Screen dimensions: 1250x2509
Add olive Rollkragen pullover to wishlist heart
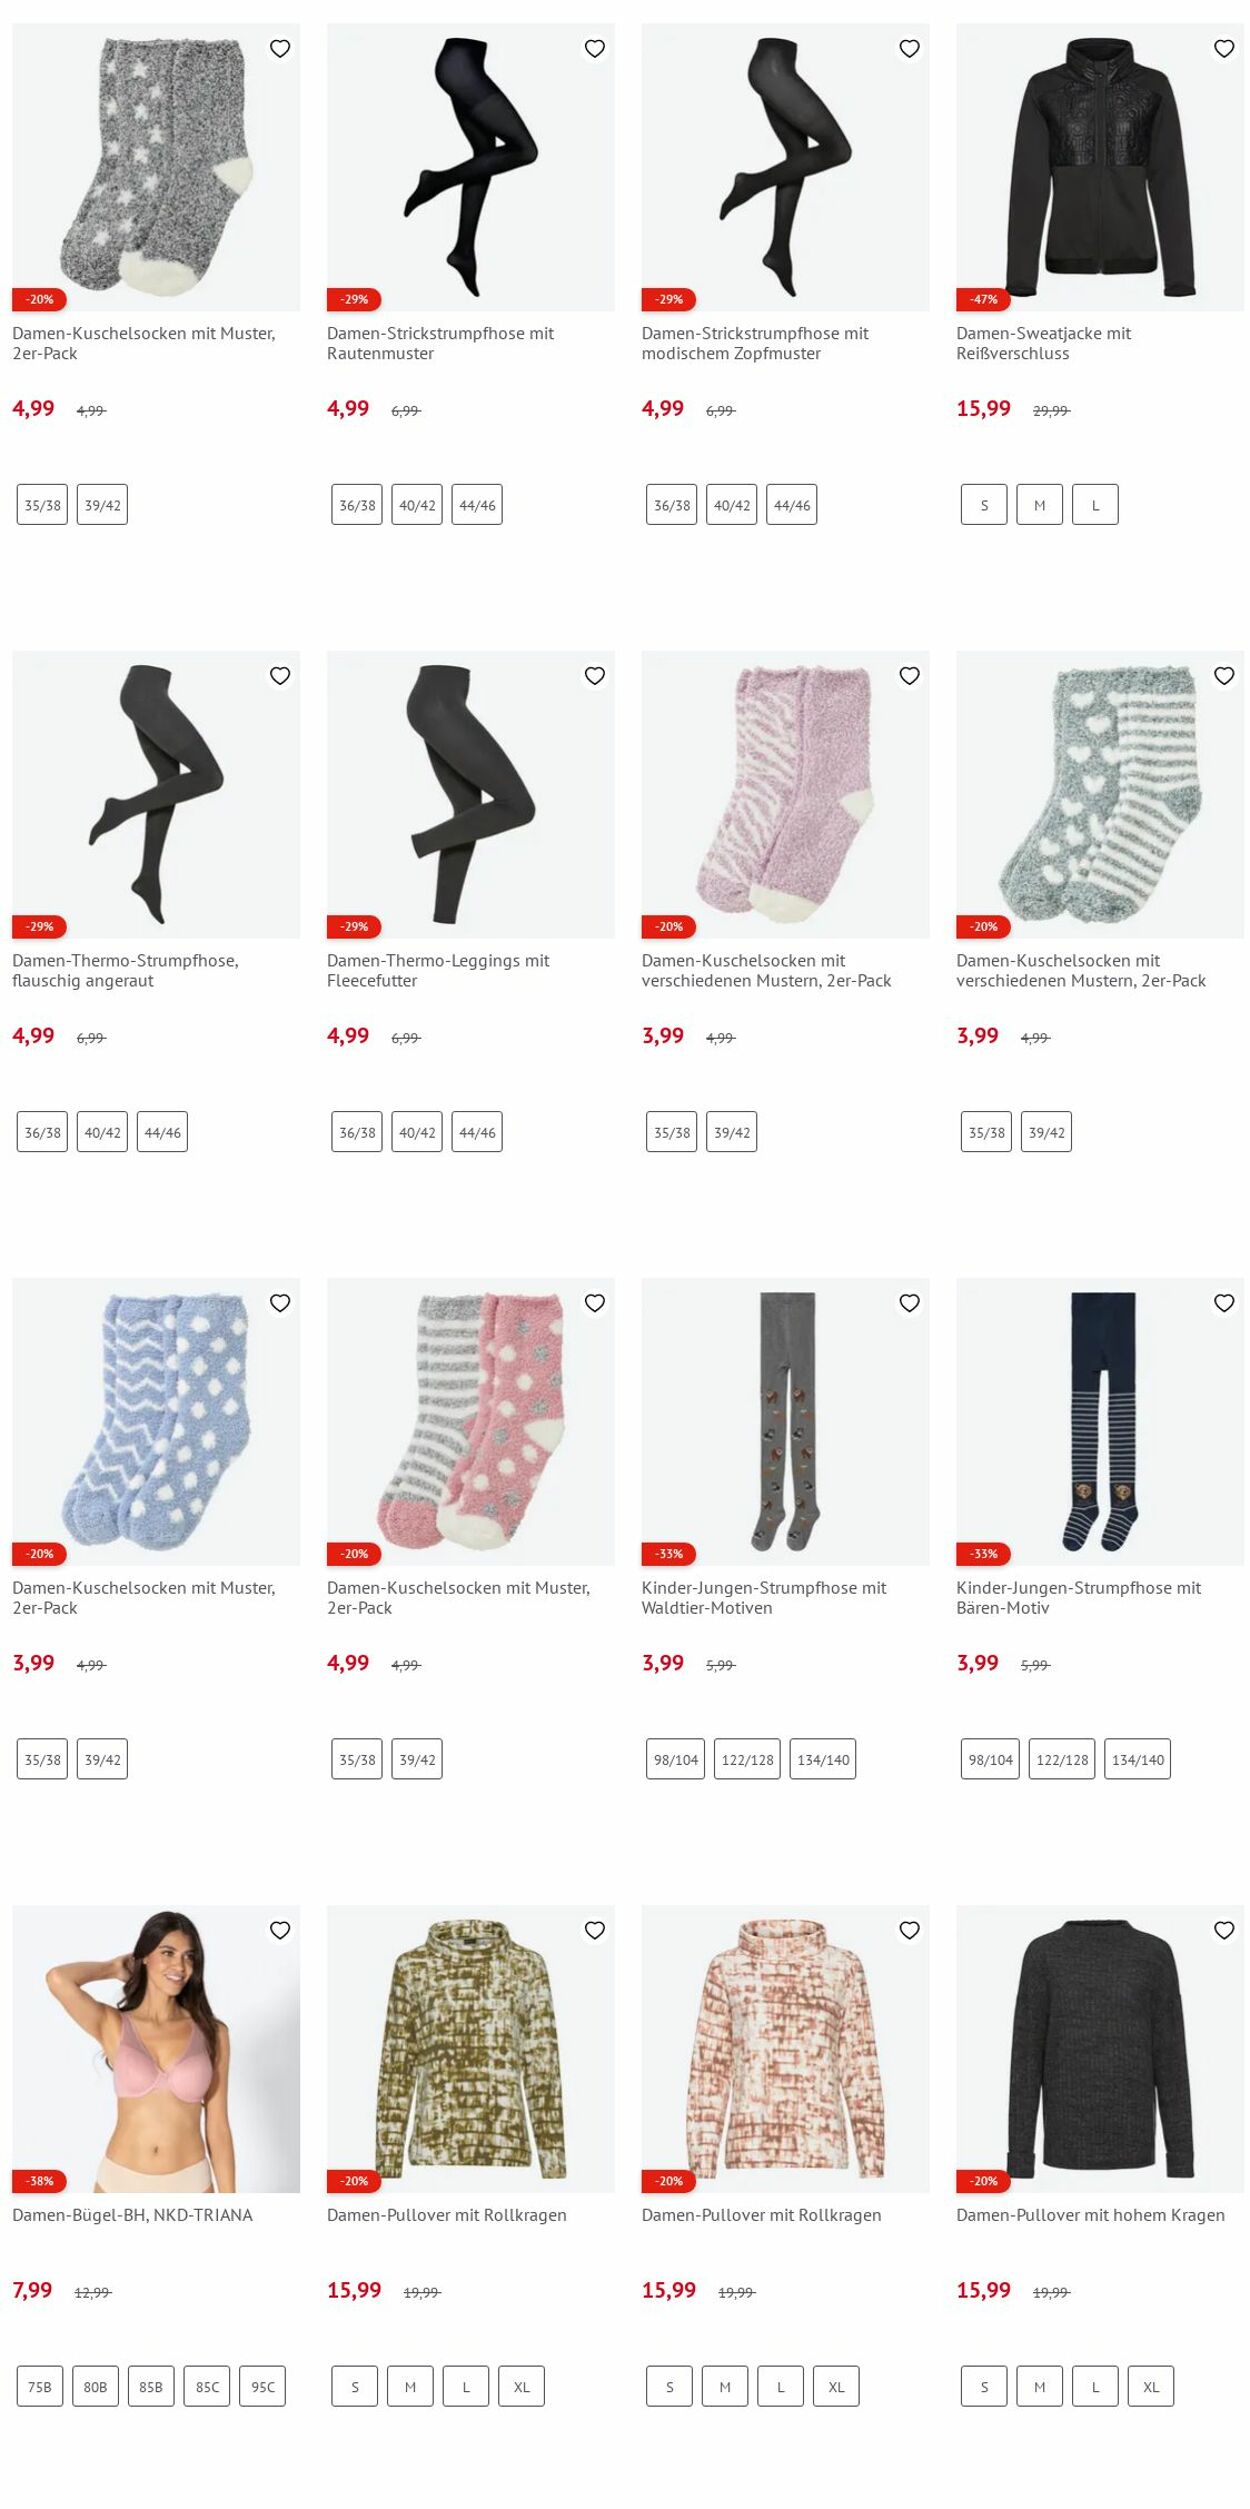(595, 1930)
